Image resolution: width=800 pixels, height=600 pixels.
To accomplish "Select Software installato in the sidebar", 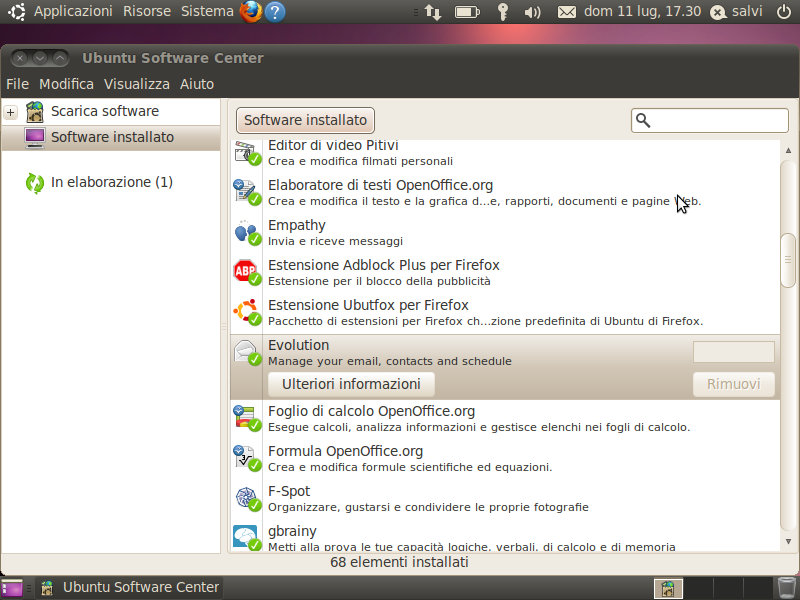I will pyautogui.click(x=112, y=138).
